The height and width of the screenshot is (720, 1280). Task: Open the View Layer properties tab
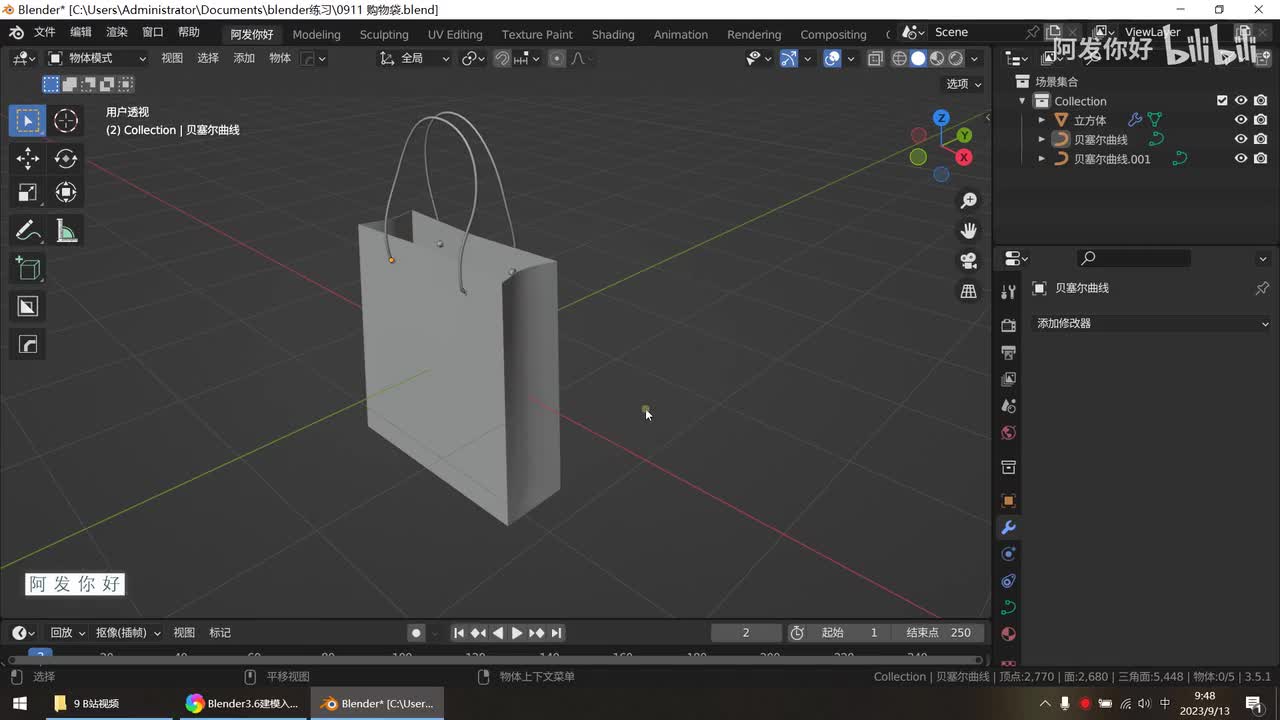point(1008,379)
